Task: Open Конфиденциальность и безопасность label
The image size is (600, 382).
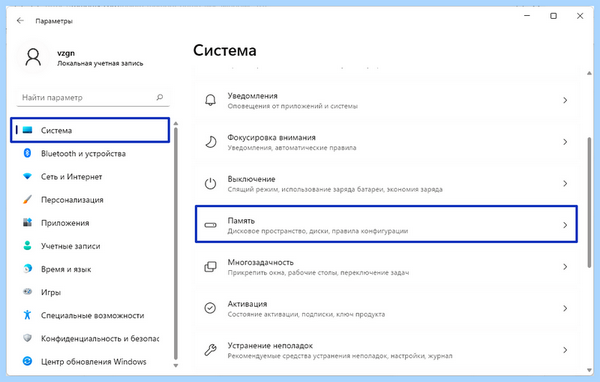Action: tap(100, 338)
